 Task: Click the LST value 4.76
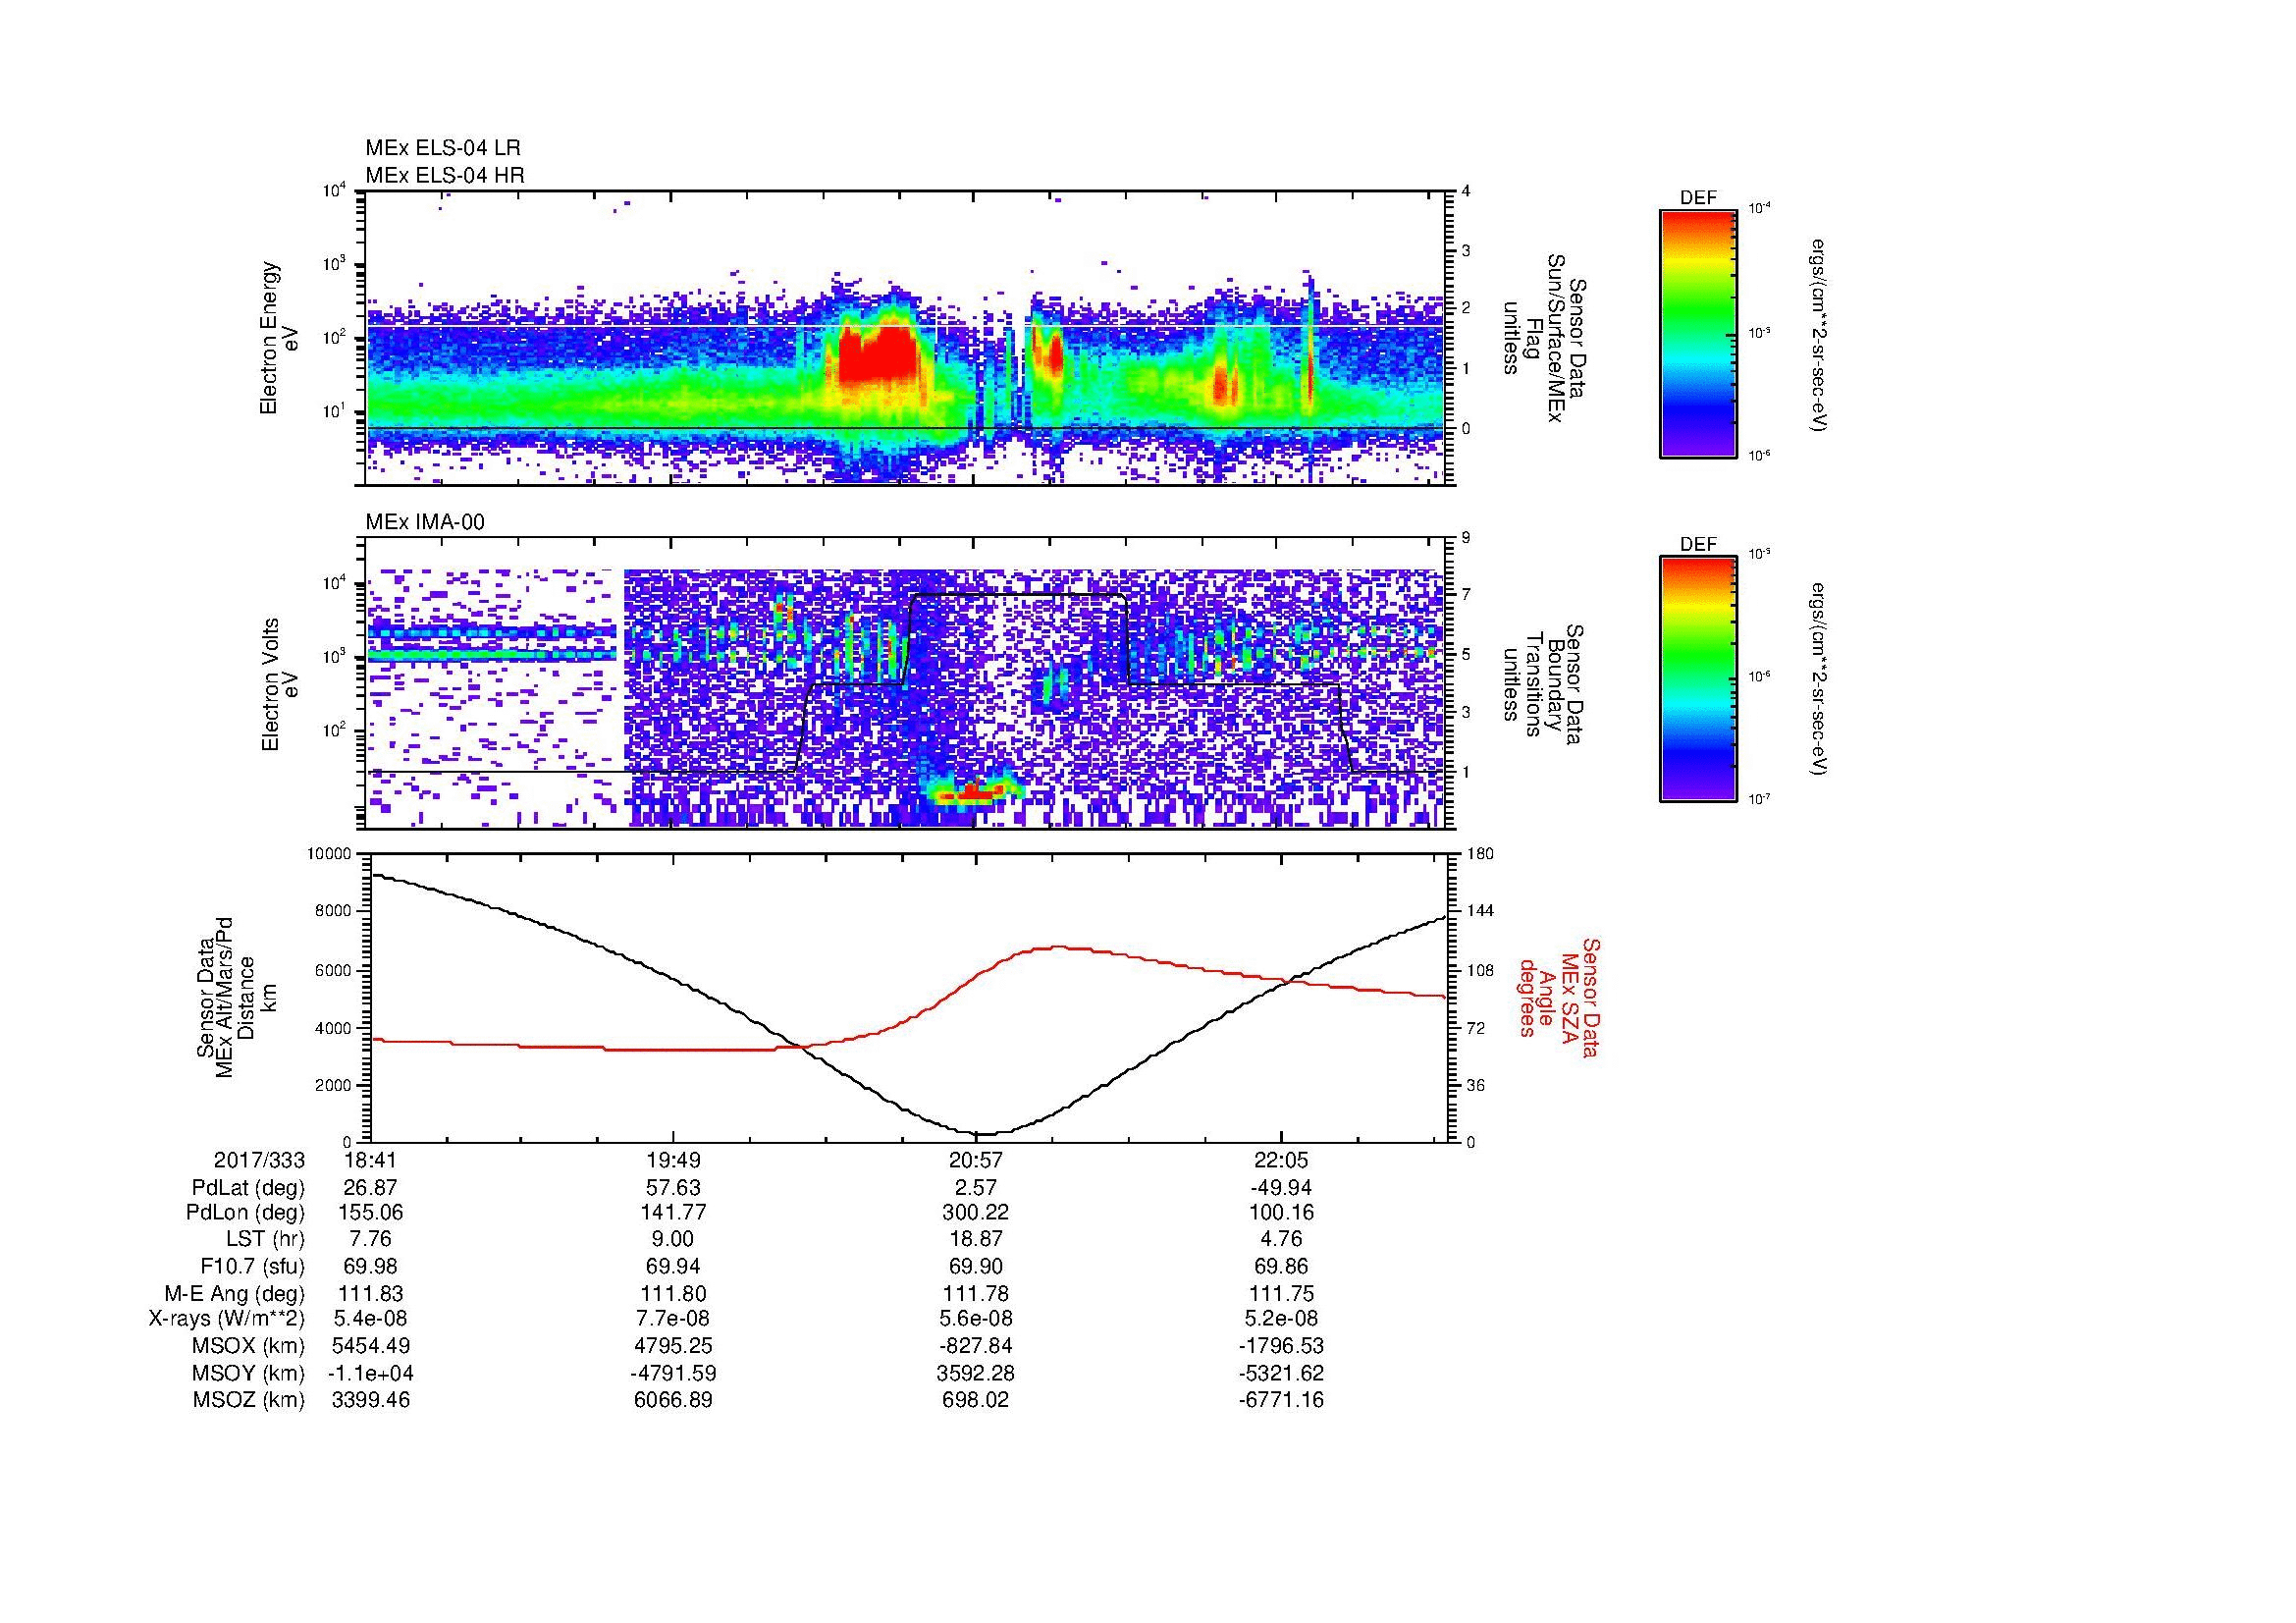[1280, 1240]
